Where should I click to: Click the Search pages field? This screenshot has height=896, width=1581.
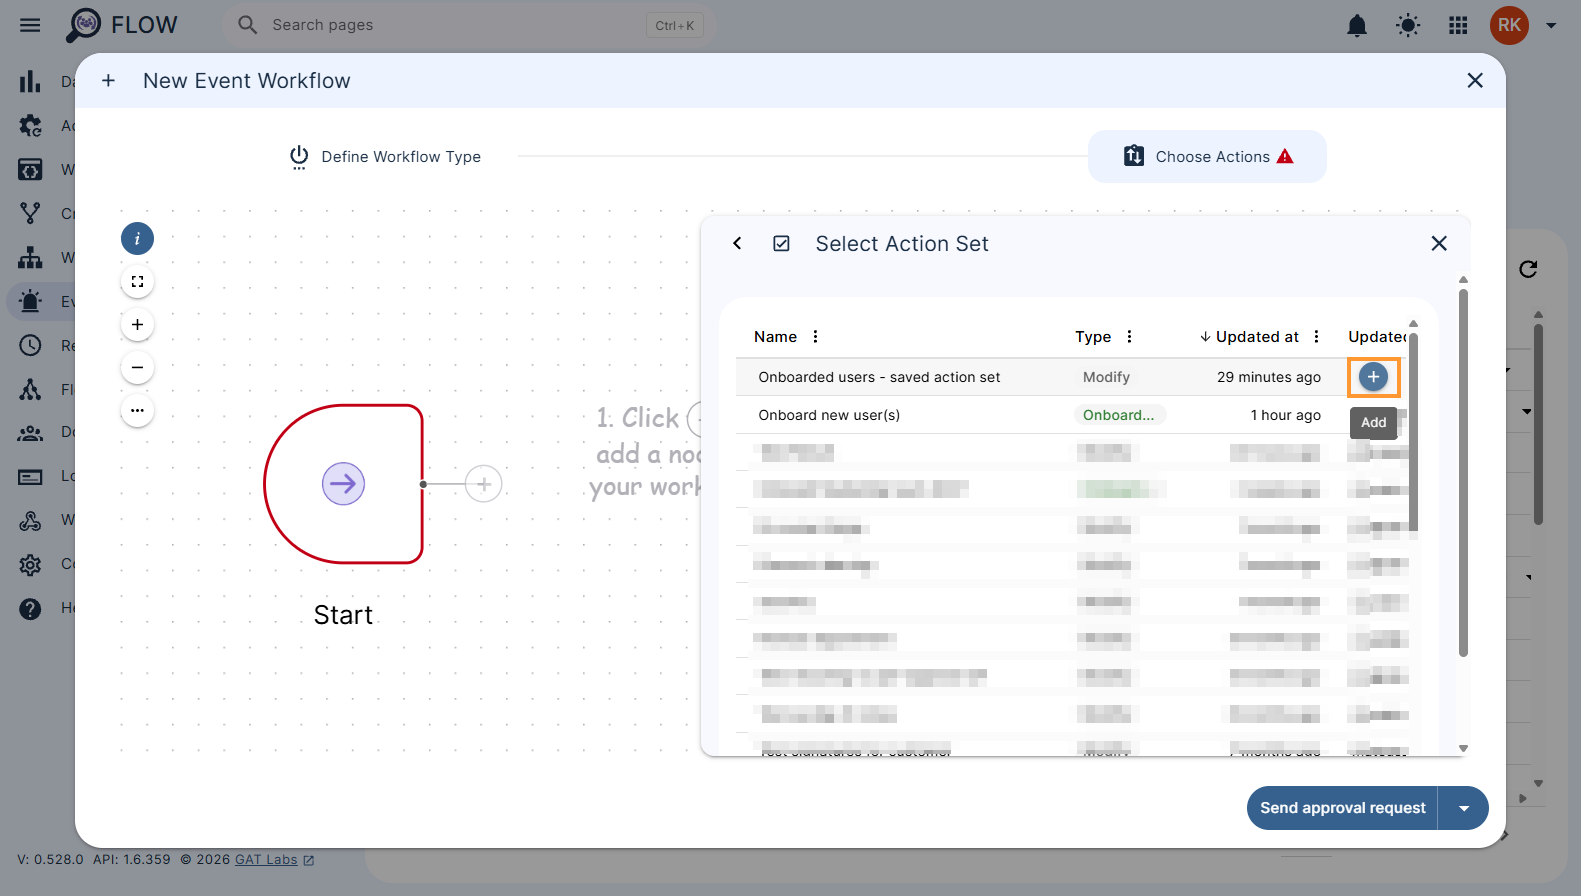coord(469,25)
